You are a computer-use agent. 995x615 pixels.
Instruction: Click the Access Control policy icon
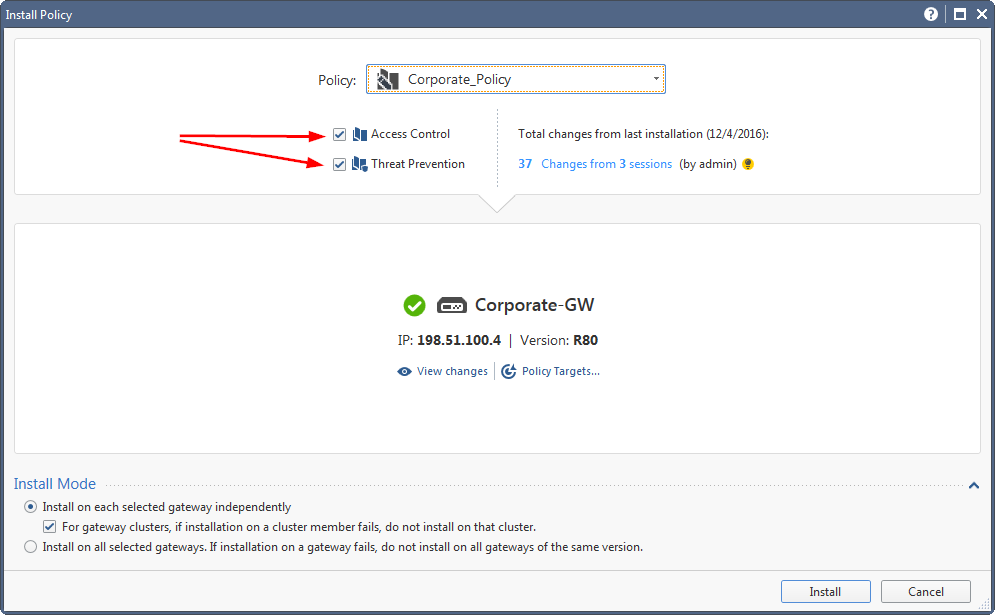point(360,134)
